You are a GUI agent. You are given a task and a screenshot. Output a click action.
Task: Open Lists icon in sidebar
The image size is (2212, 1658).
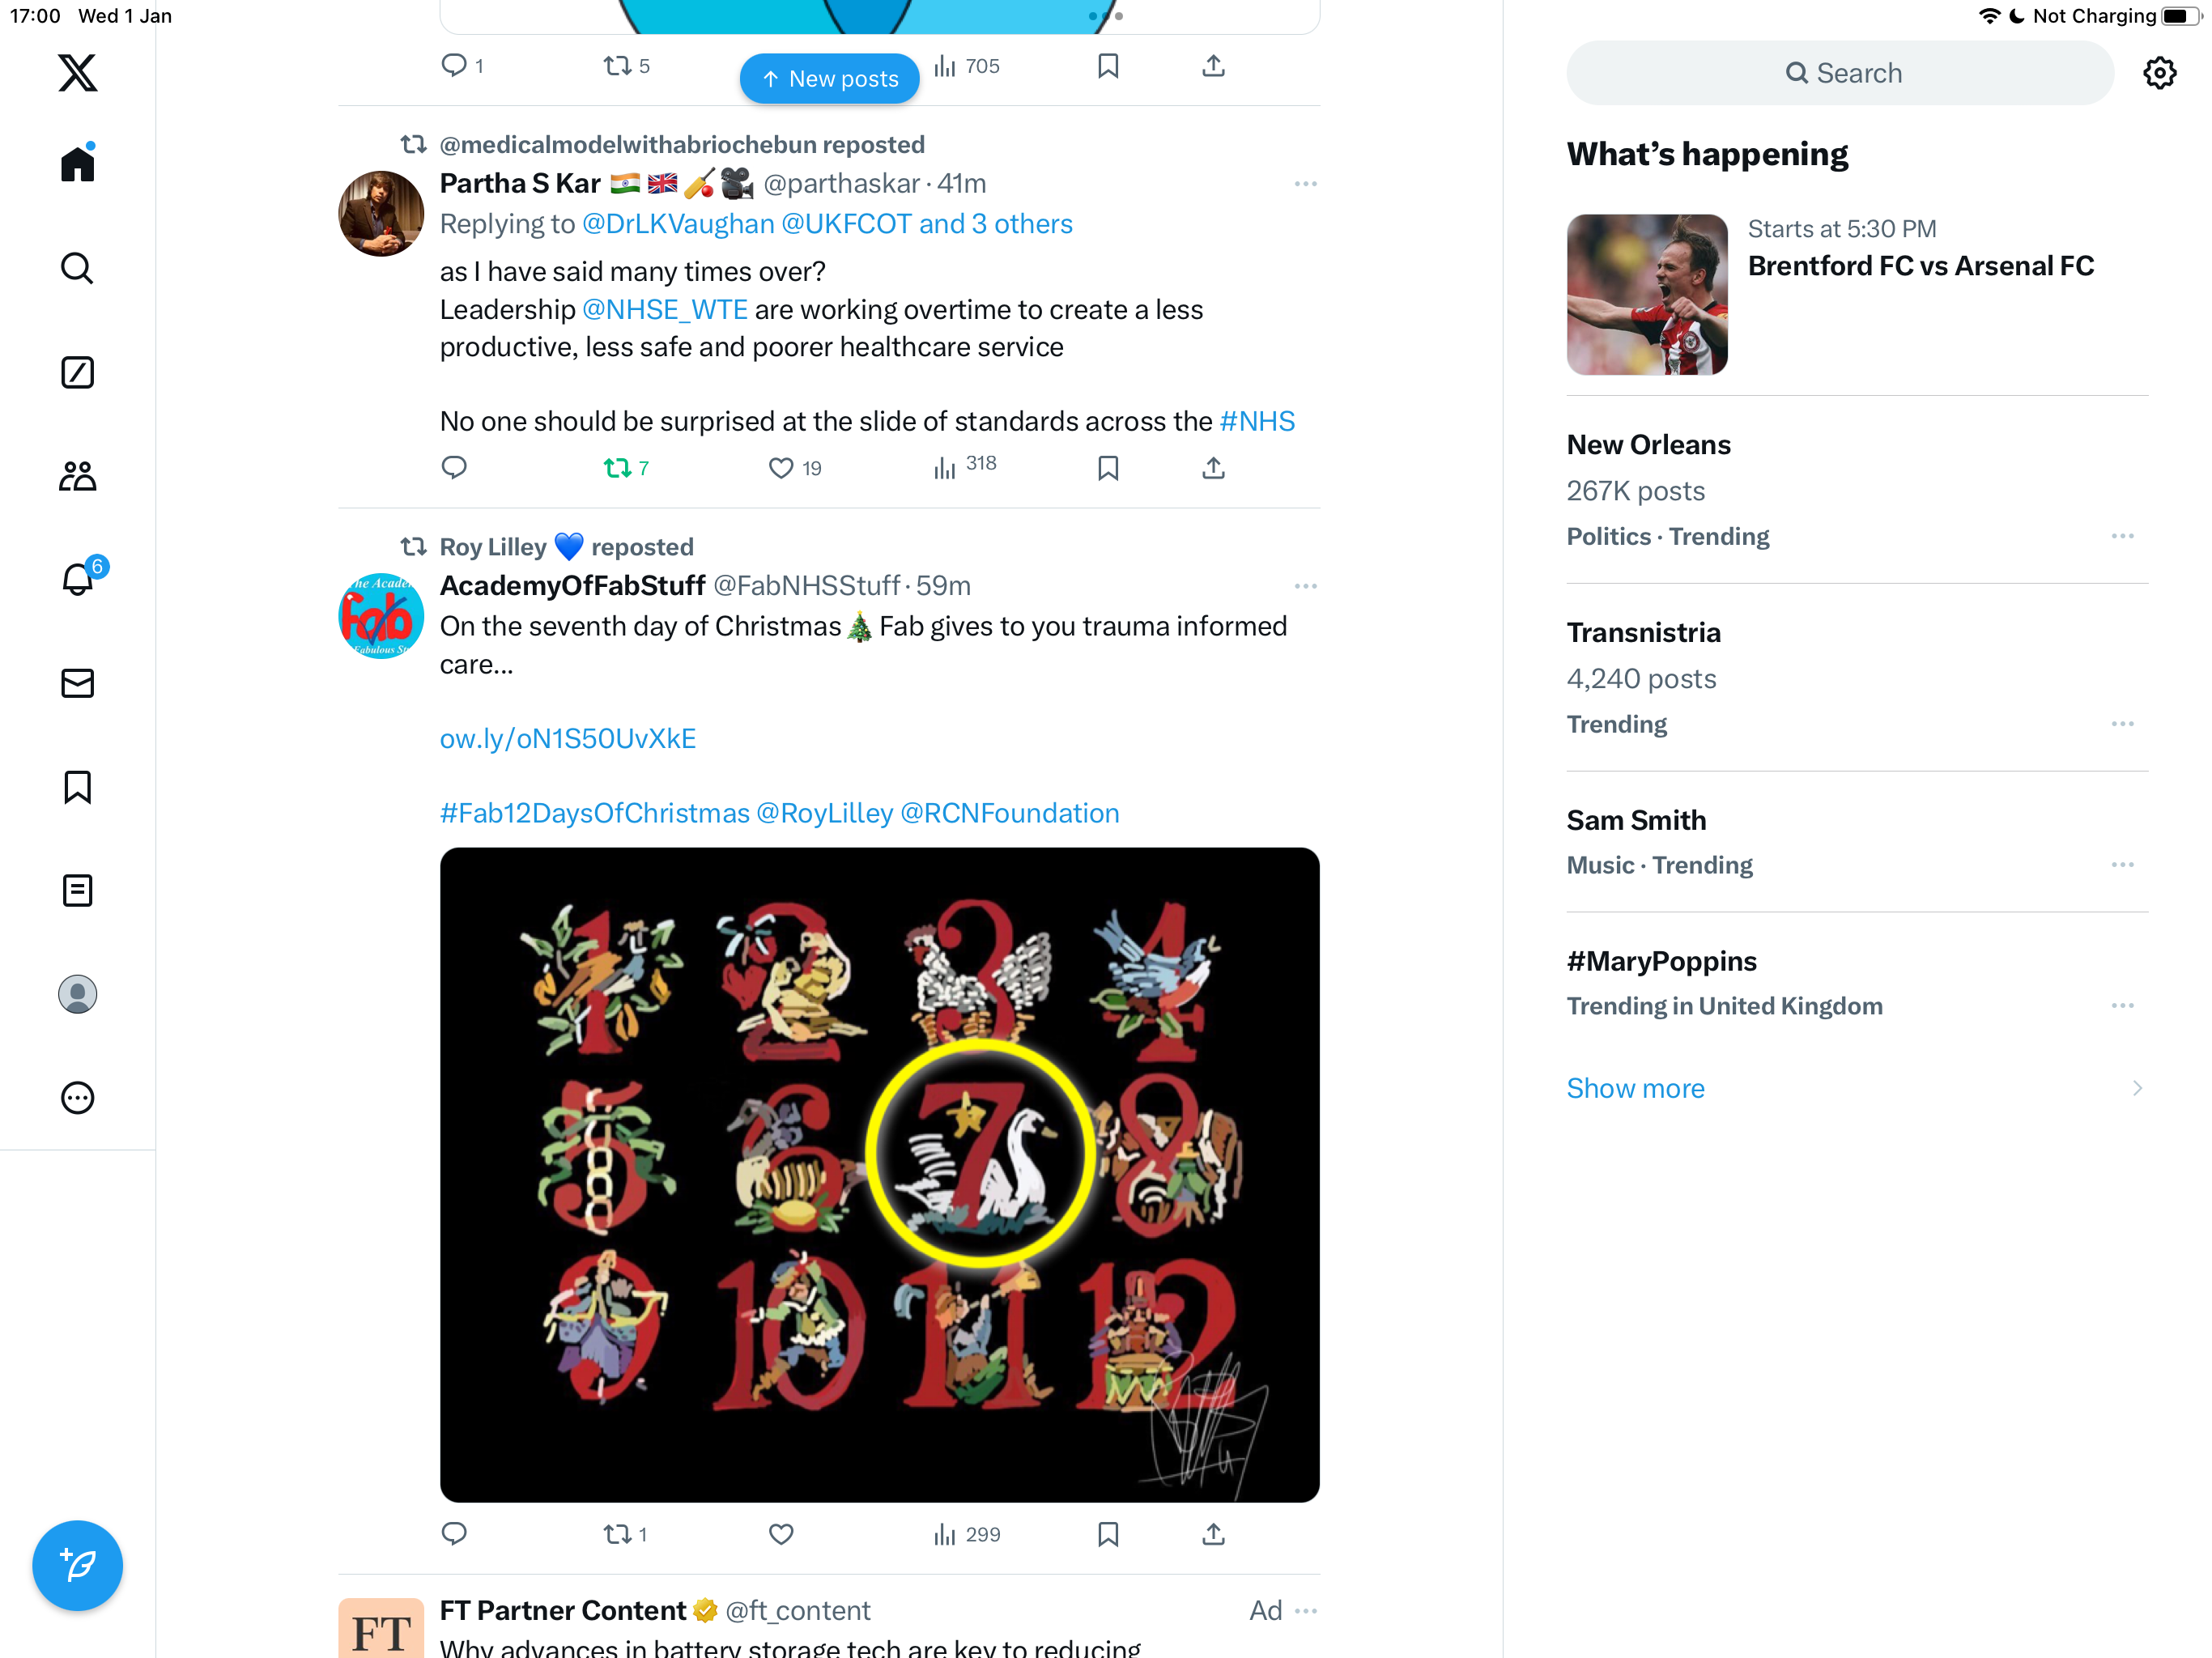(77, 890)
